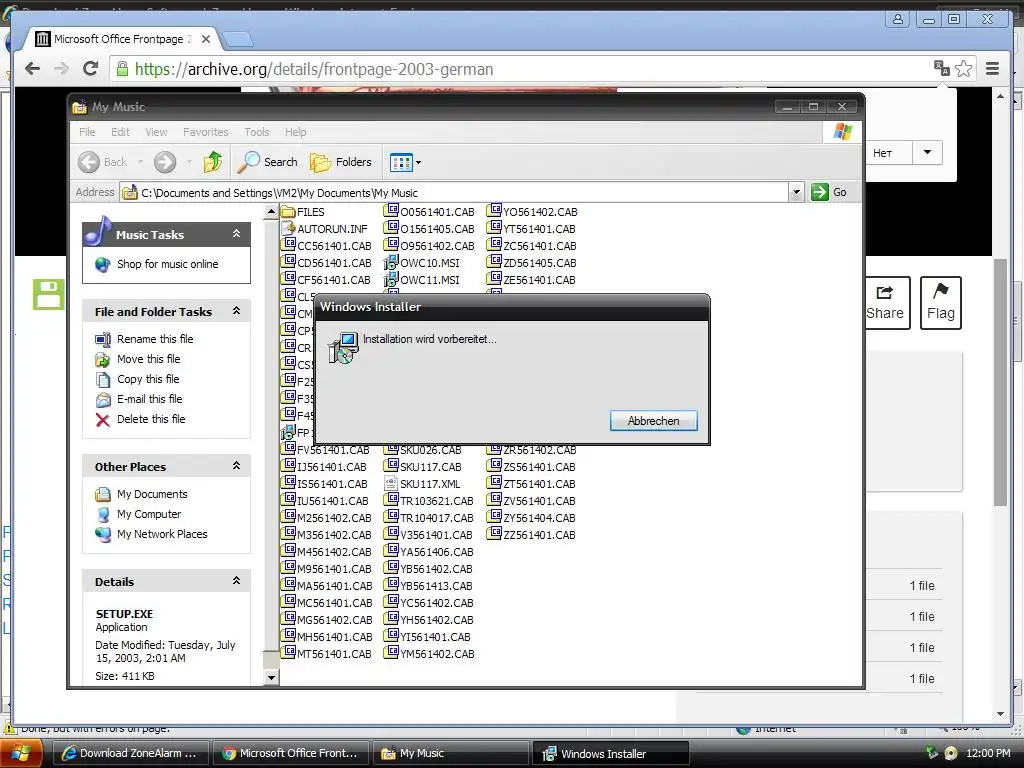Select MT561401.CAB file icon
1024x768 pixels.
[x=288, y=652]
